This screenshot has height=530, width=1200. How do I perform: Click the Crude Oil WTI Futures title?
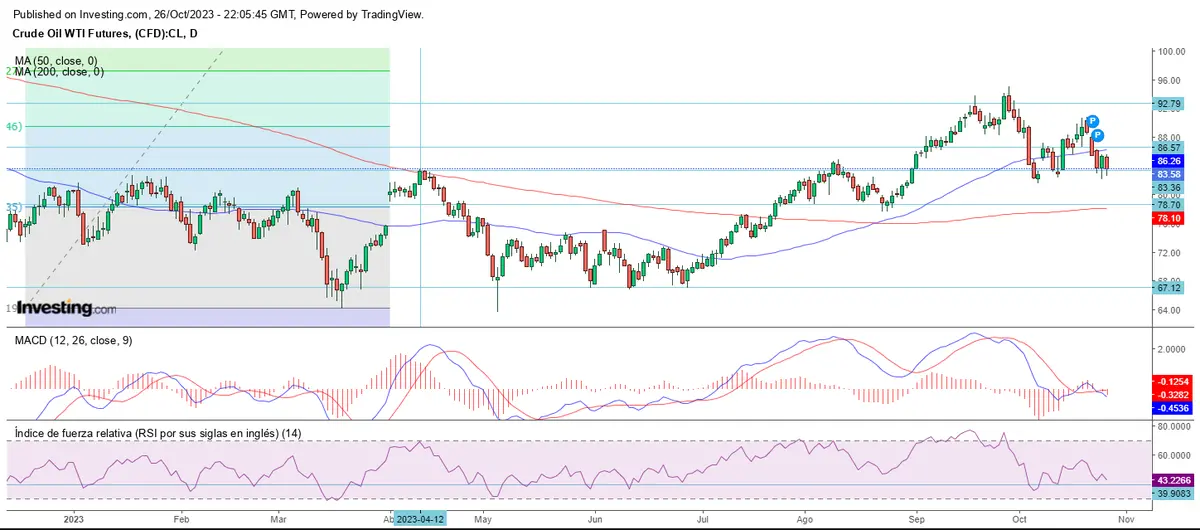tap(104, 34)
